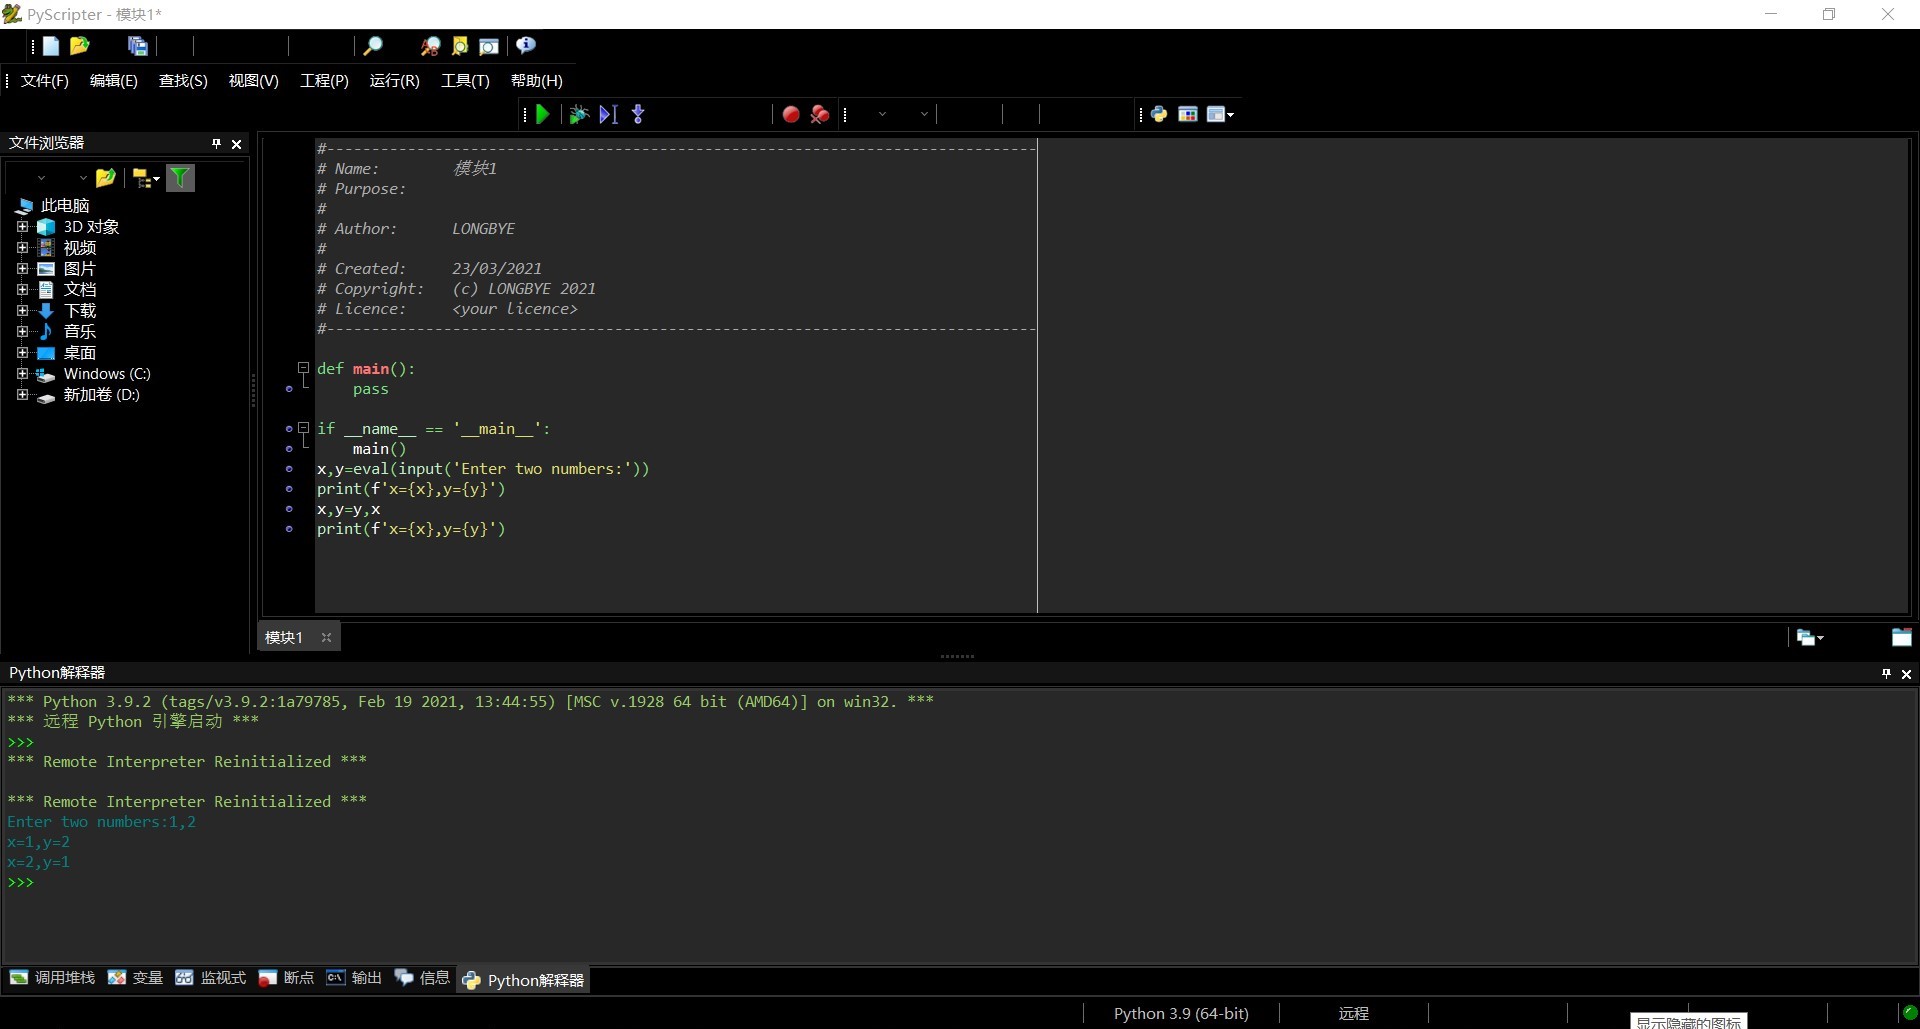
Task: Pin the Python解释器 panel
Action: [1886, 674]
